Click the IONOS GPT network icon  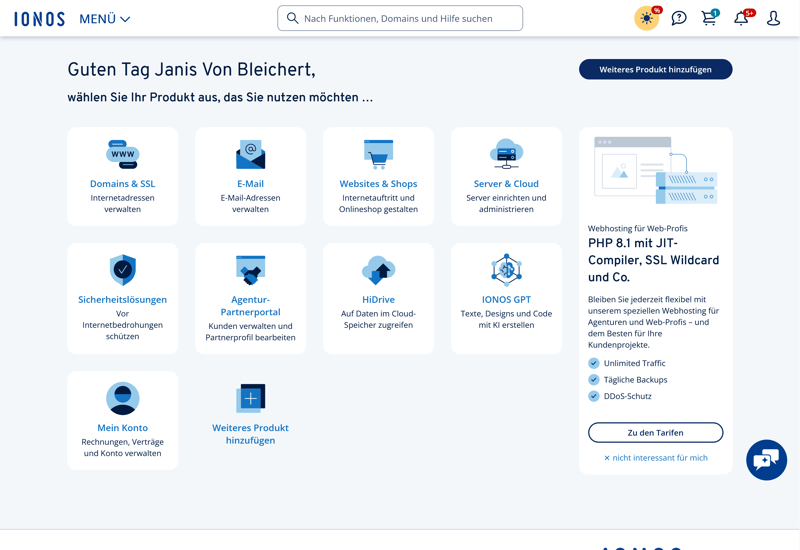(506, 270)
